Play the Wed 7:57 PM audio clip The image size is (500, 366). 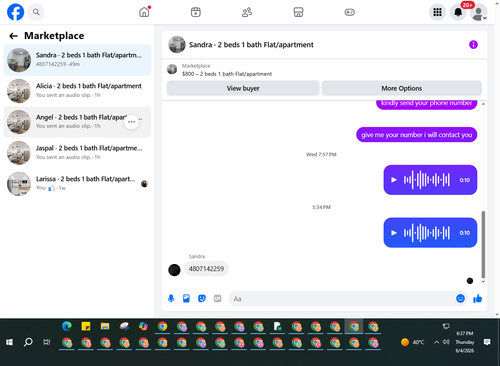(394, 180)
